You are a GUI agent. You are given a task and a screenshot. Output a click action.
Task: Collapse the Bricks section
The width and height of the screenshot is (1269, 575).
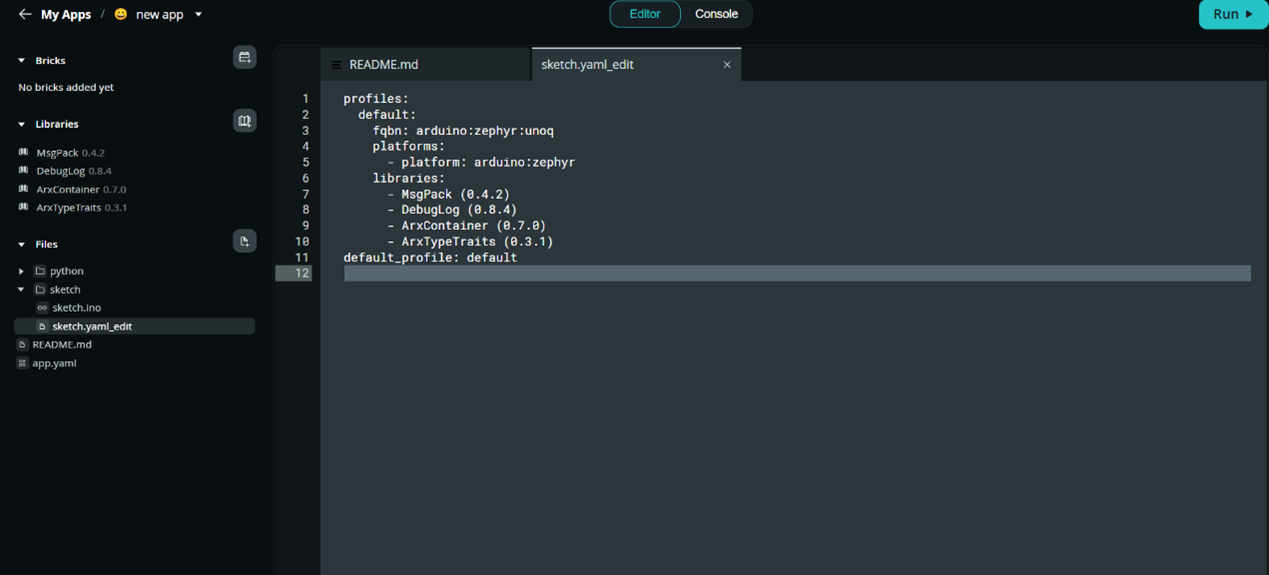22,61
